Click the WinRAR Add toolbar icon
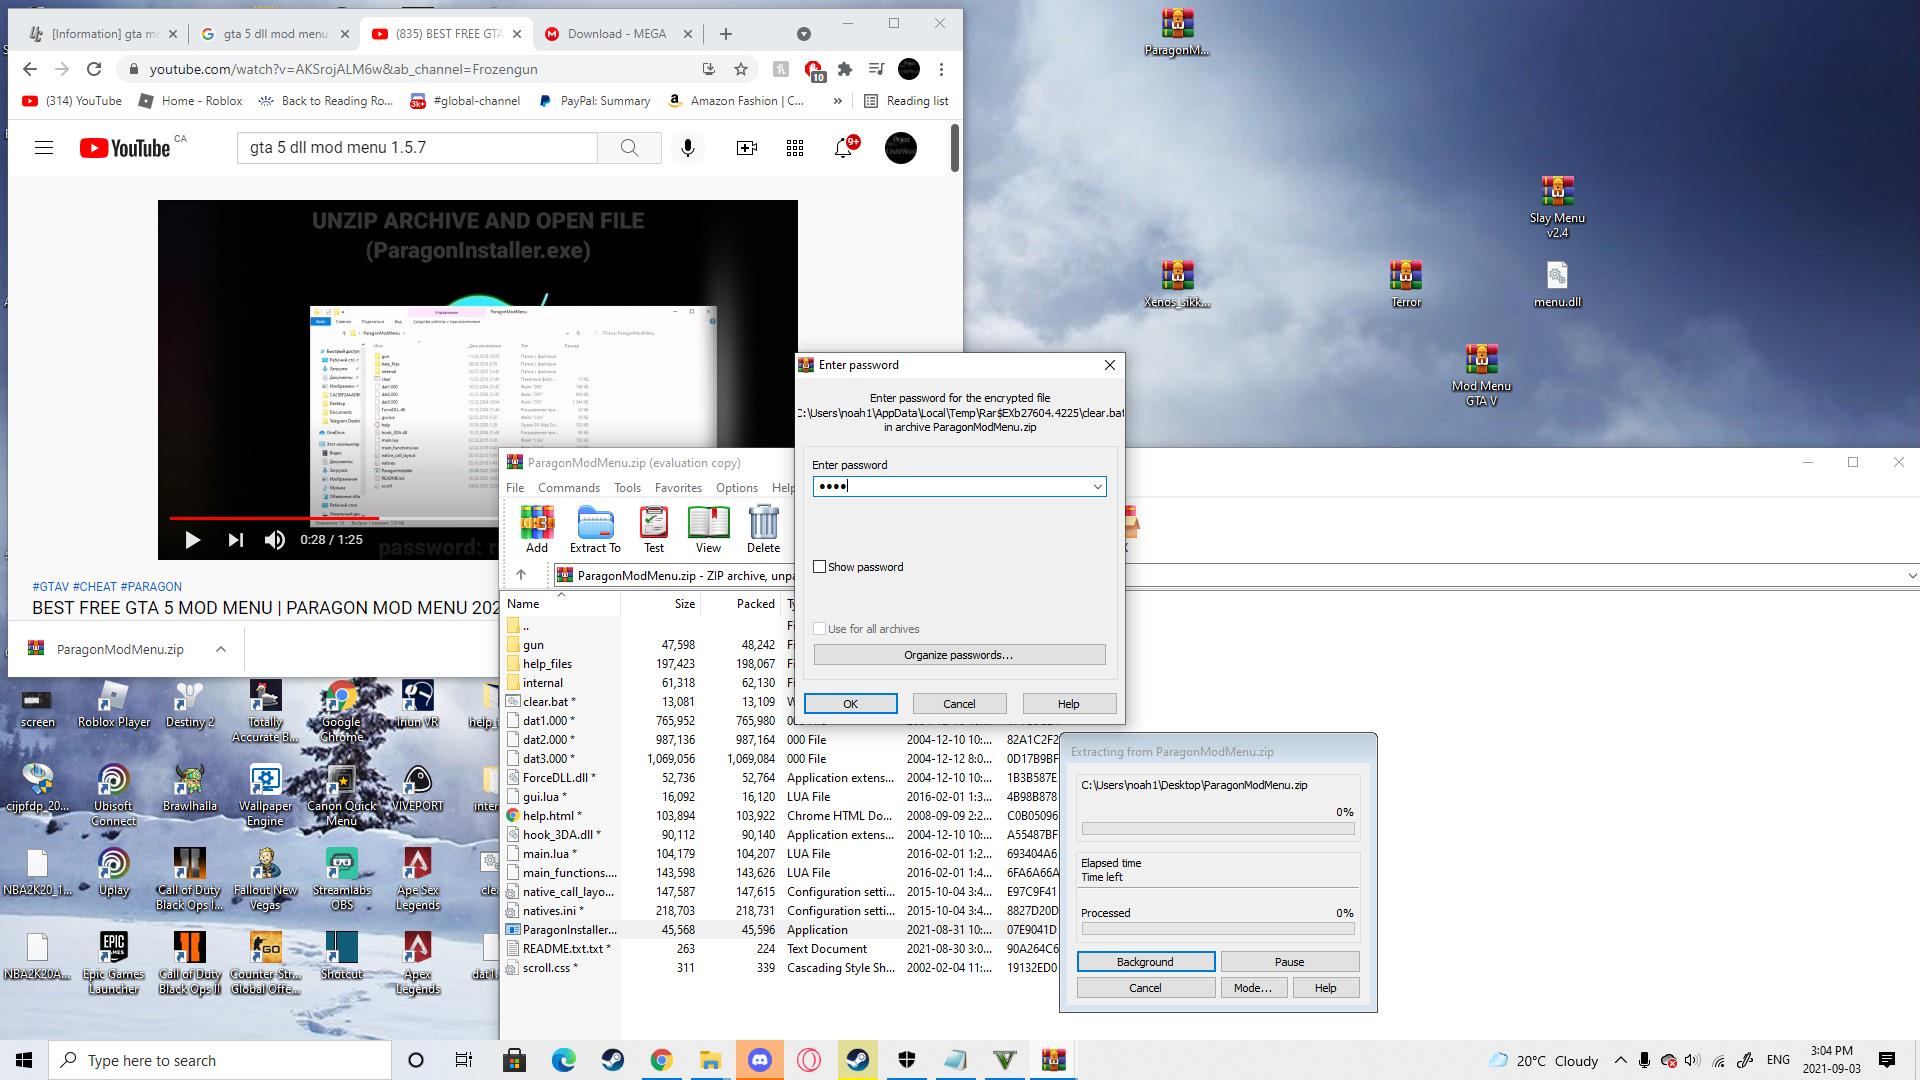 (537, 528)
